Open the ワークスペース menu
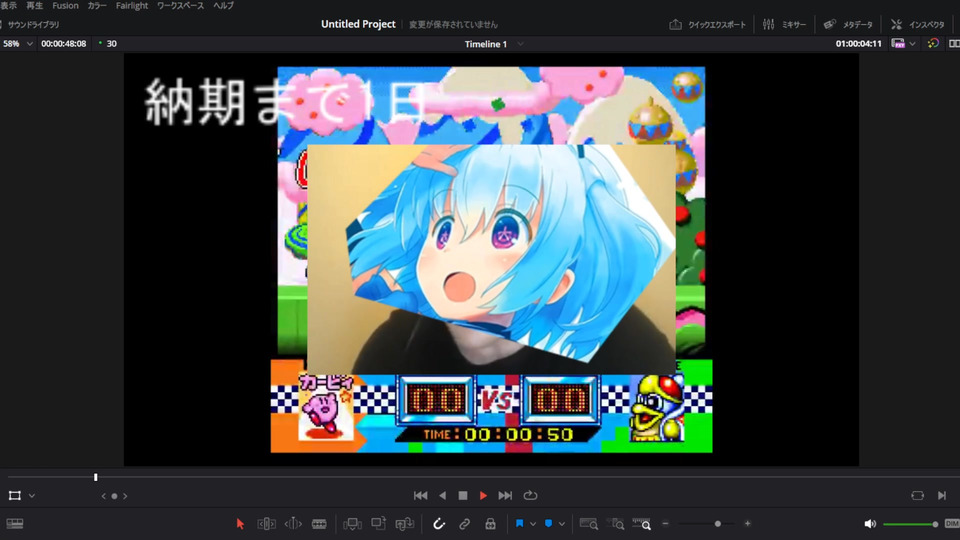Viewport: 960px width, 540px height. click(x=180, y=6)
